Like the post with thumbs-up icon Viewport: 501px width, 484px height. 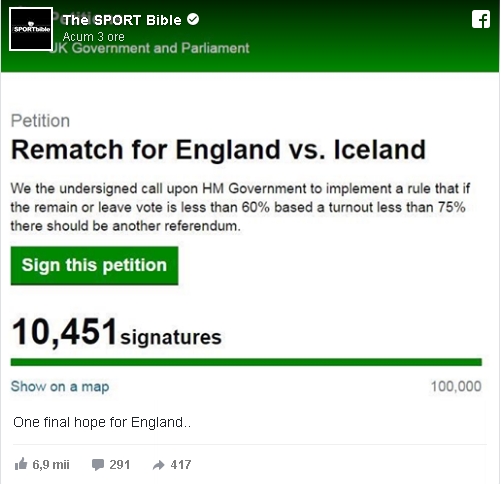click(21, 464)
